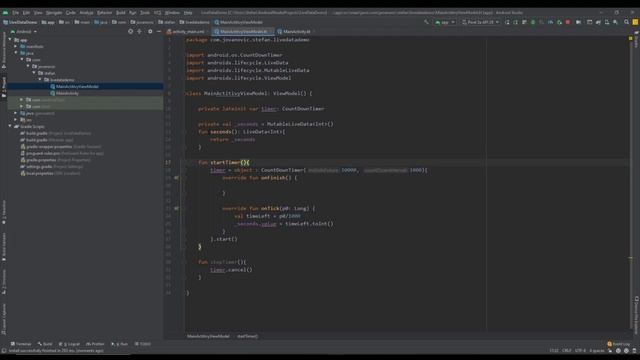
Task: Open the Pixel device selector dropdown
Action: point(480,22)
